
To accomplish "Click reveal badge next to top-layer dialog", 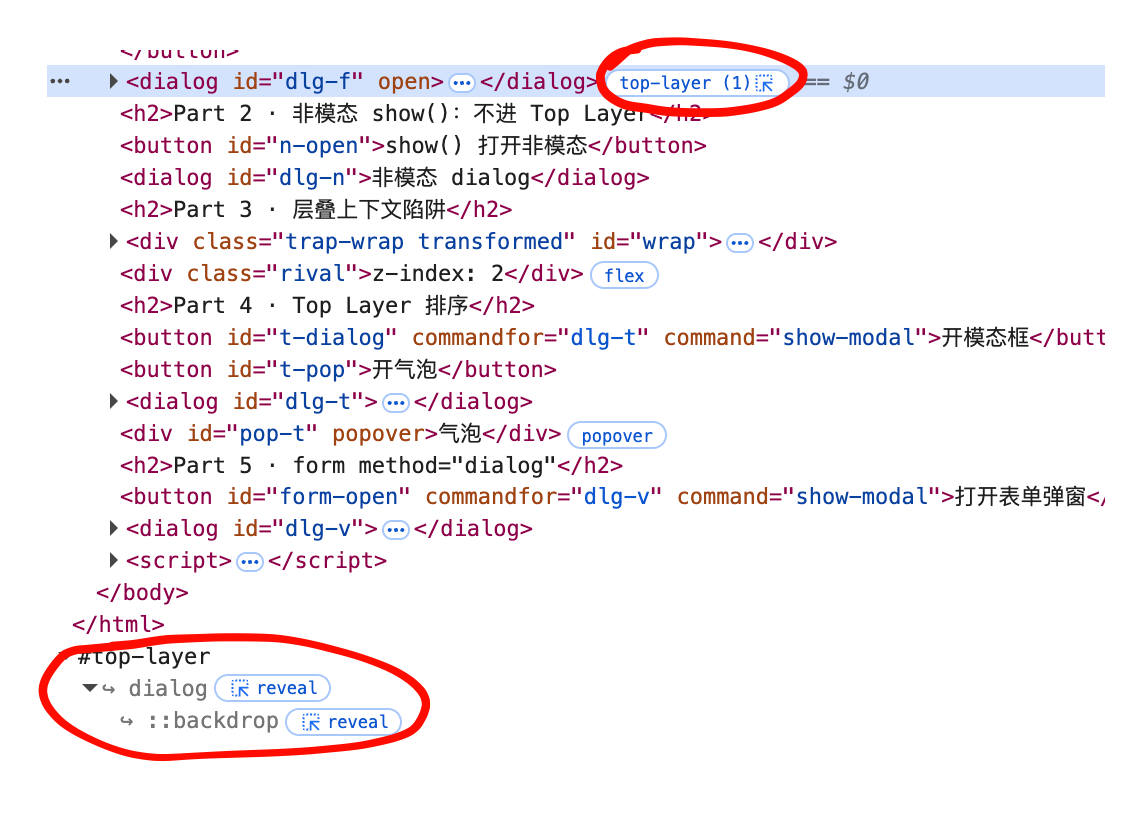I will [x=273, y=688].
